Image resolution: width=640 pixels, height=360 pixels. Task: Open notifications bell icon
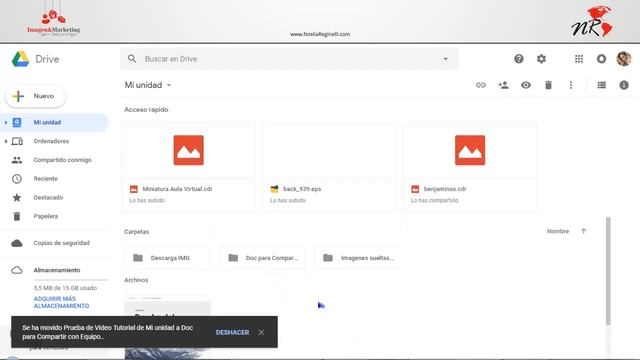(601, 59)
